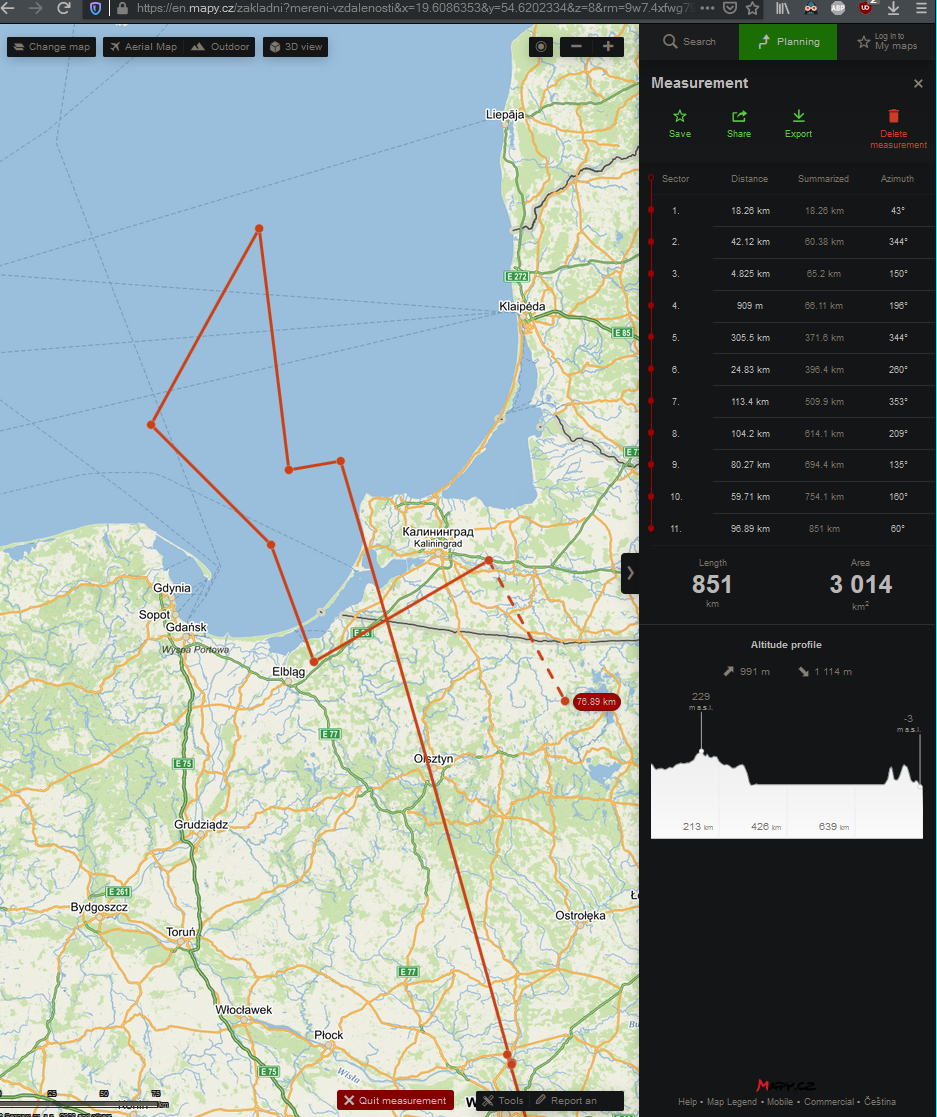This screenshot has width=937, height=1117.
Task: Reload the page in browser toolbar
Action: [x=63, y=8]
